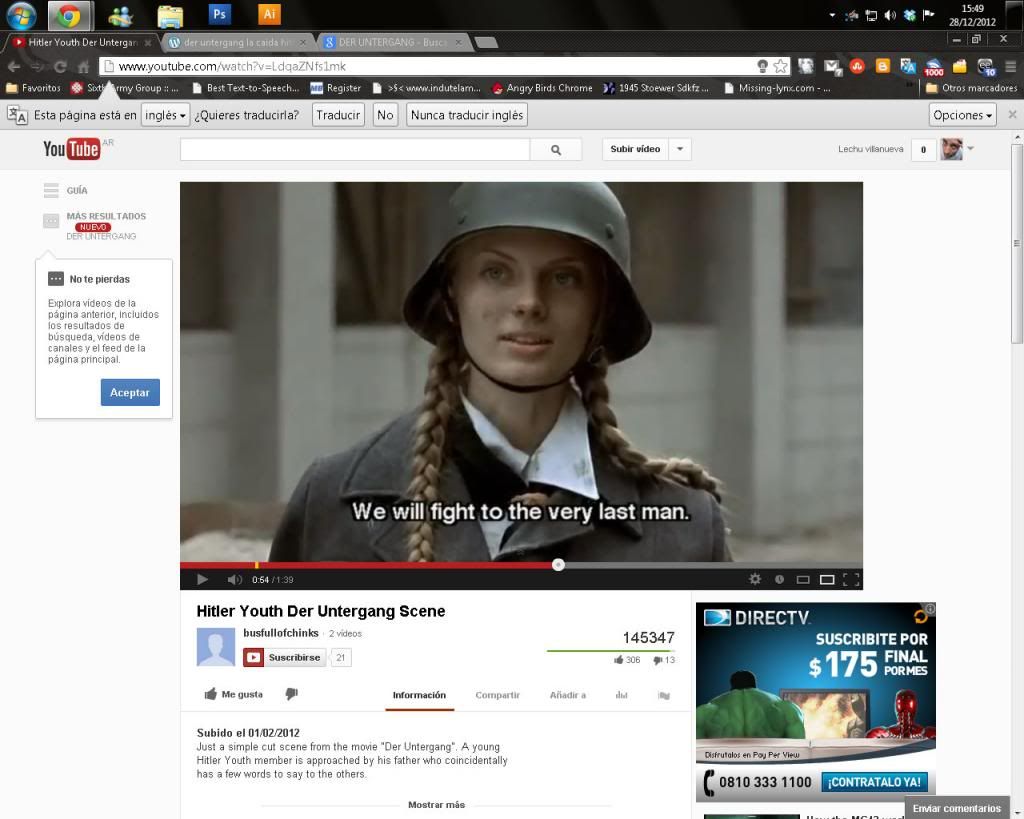The height and width of the screenshot is (819, 1024).
Task: Open the Chrome menu hamburger icon
Action: (x=1011, y=66)
